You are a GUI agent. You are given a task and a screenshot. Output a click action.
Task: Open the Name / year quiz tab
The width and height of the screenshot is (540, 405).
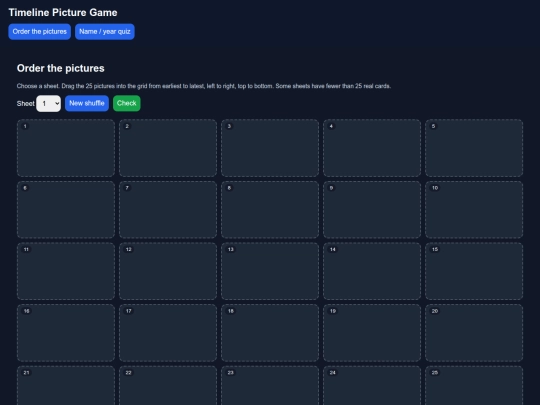(105, 32)
